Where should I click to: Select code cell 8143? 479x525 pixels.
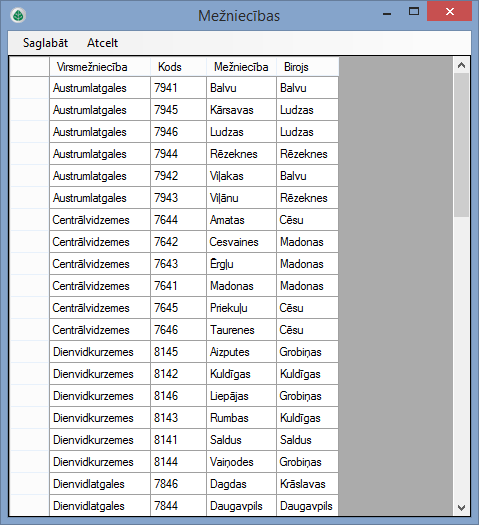[x=178, y=418]
